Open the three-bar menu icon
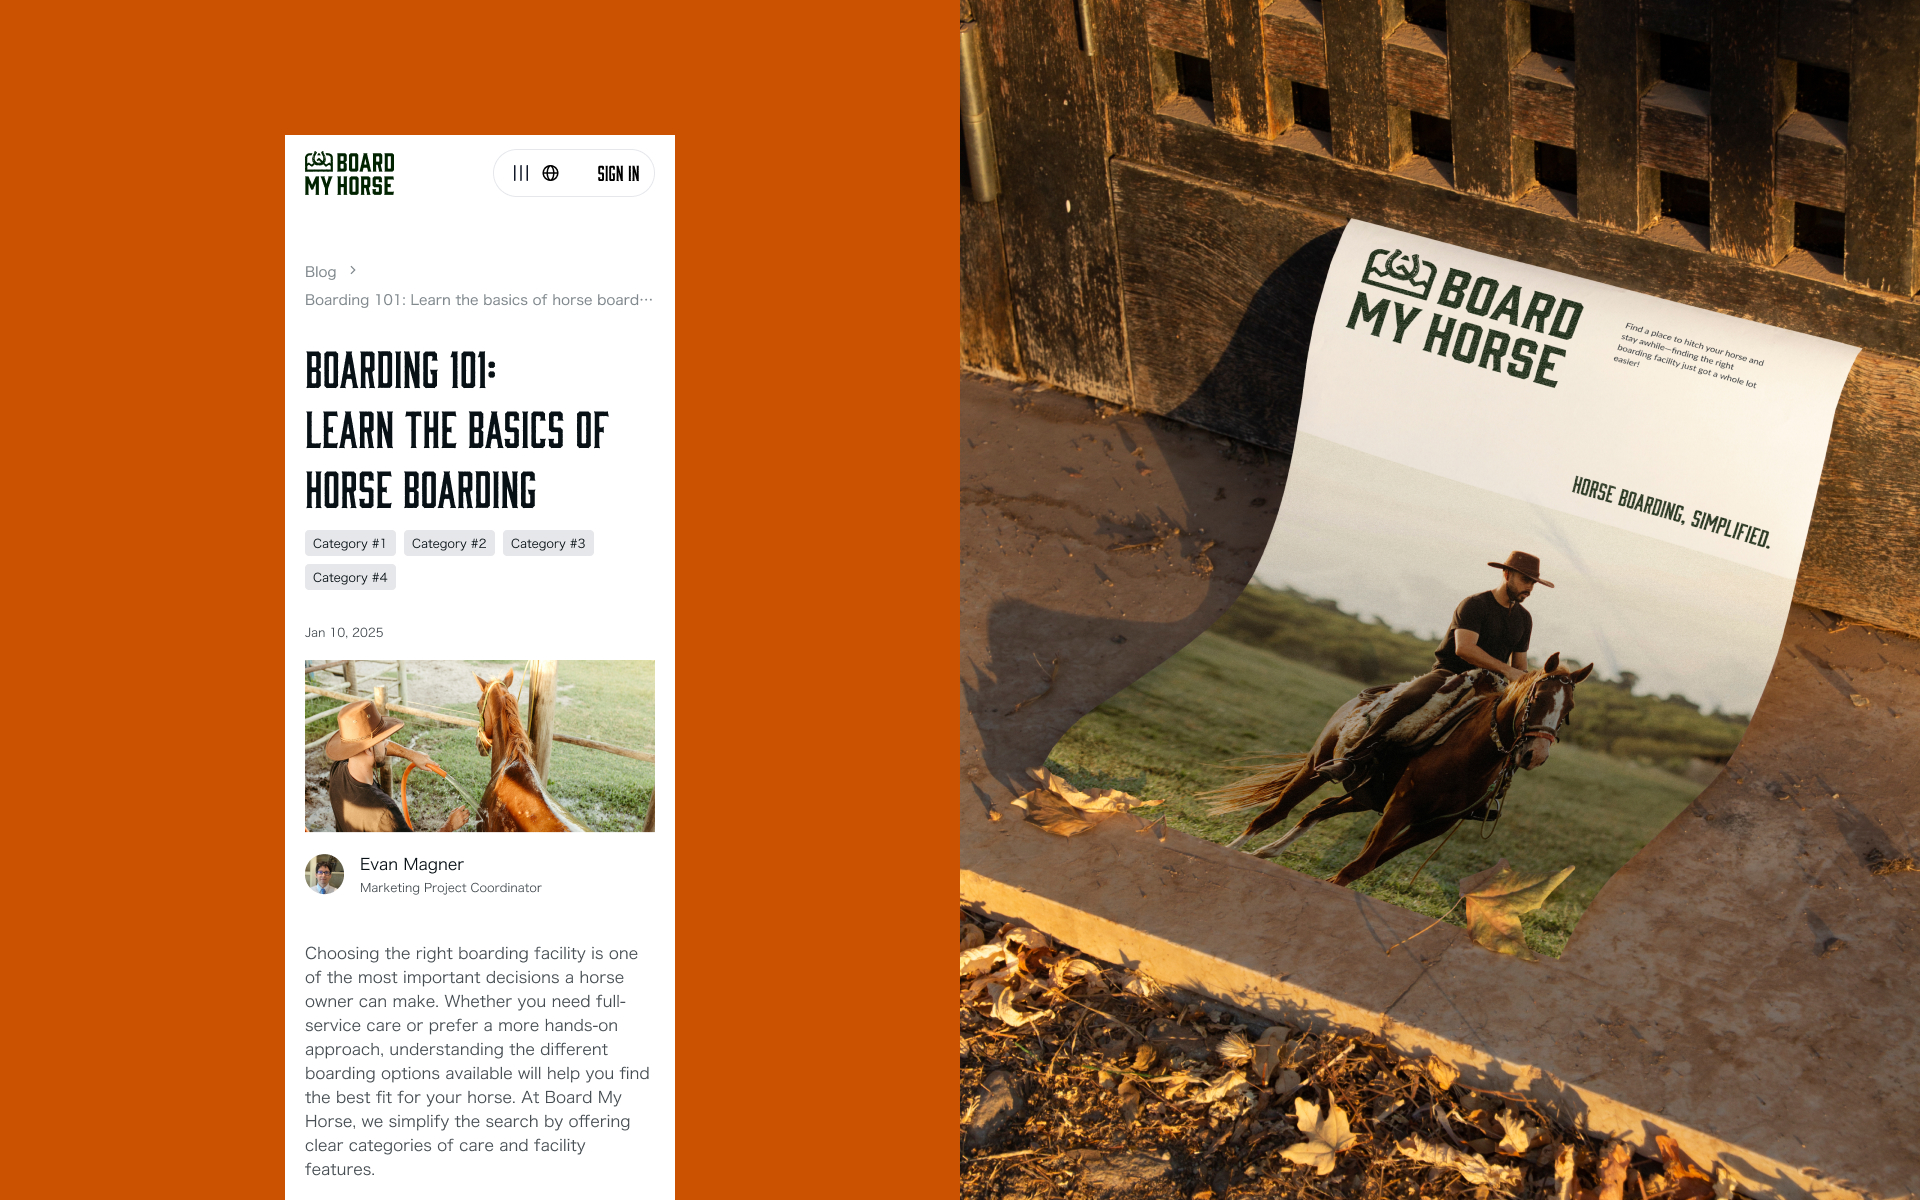The width and height of the screenshot is (1920, 1200). (x=521, y=173)
